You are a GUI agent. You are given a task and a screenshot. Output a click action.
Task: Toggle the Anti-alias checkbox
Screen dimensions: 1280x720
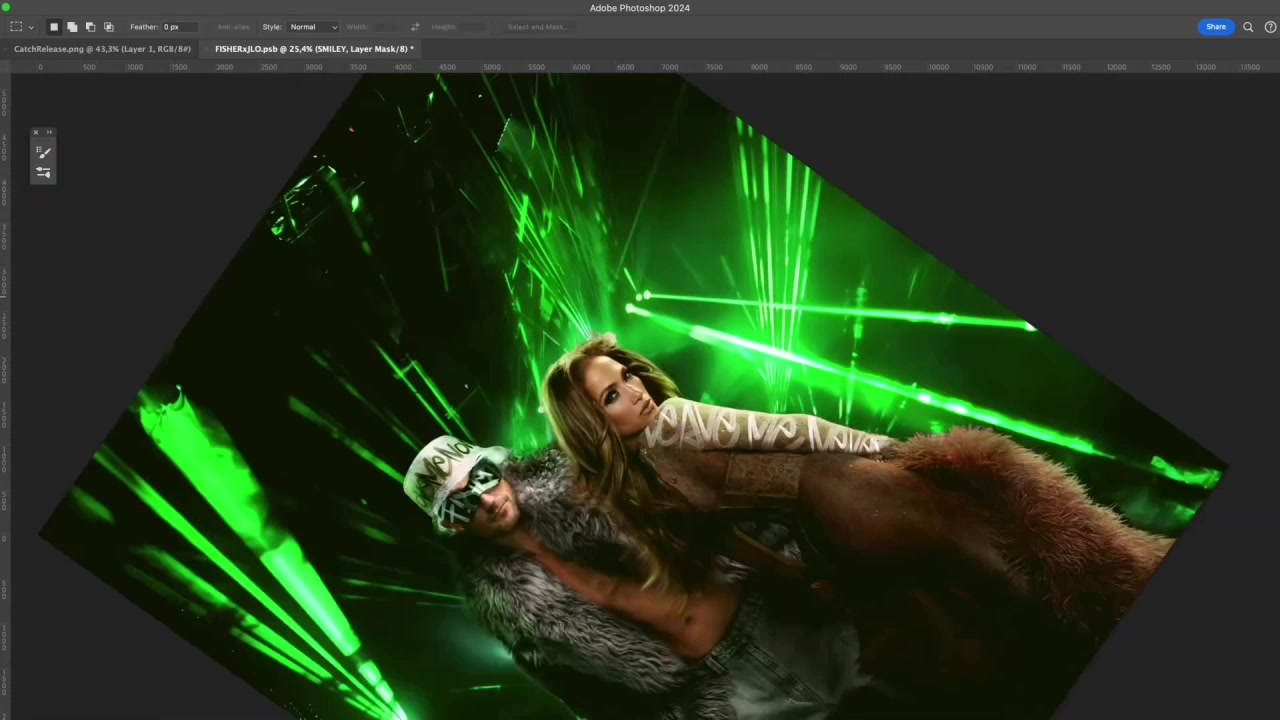[x=233, y=27]
